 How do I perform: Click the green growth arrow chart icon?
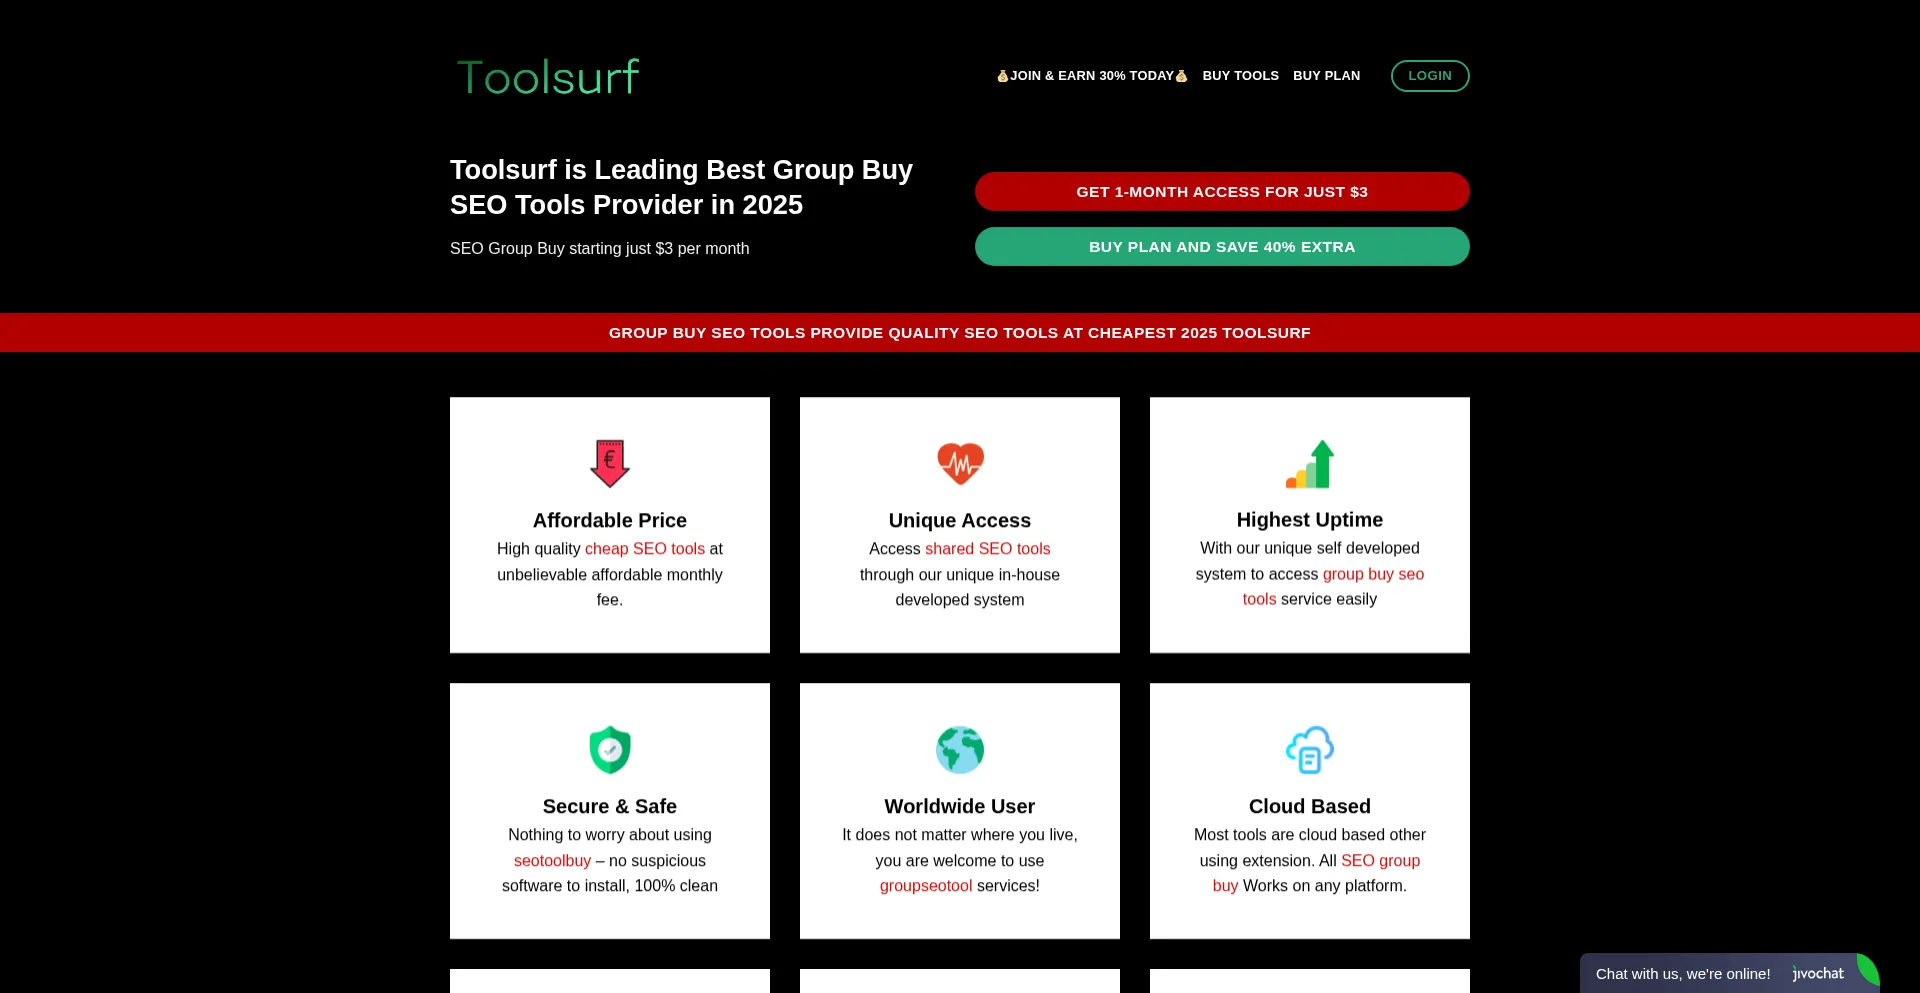coord(1310,464)
